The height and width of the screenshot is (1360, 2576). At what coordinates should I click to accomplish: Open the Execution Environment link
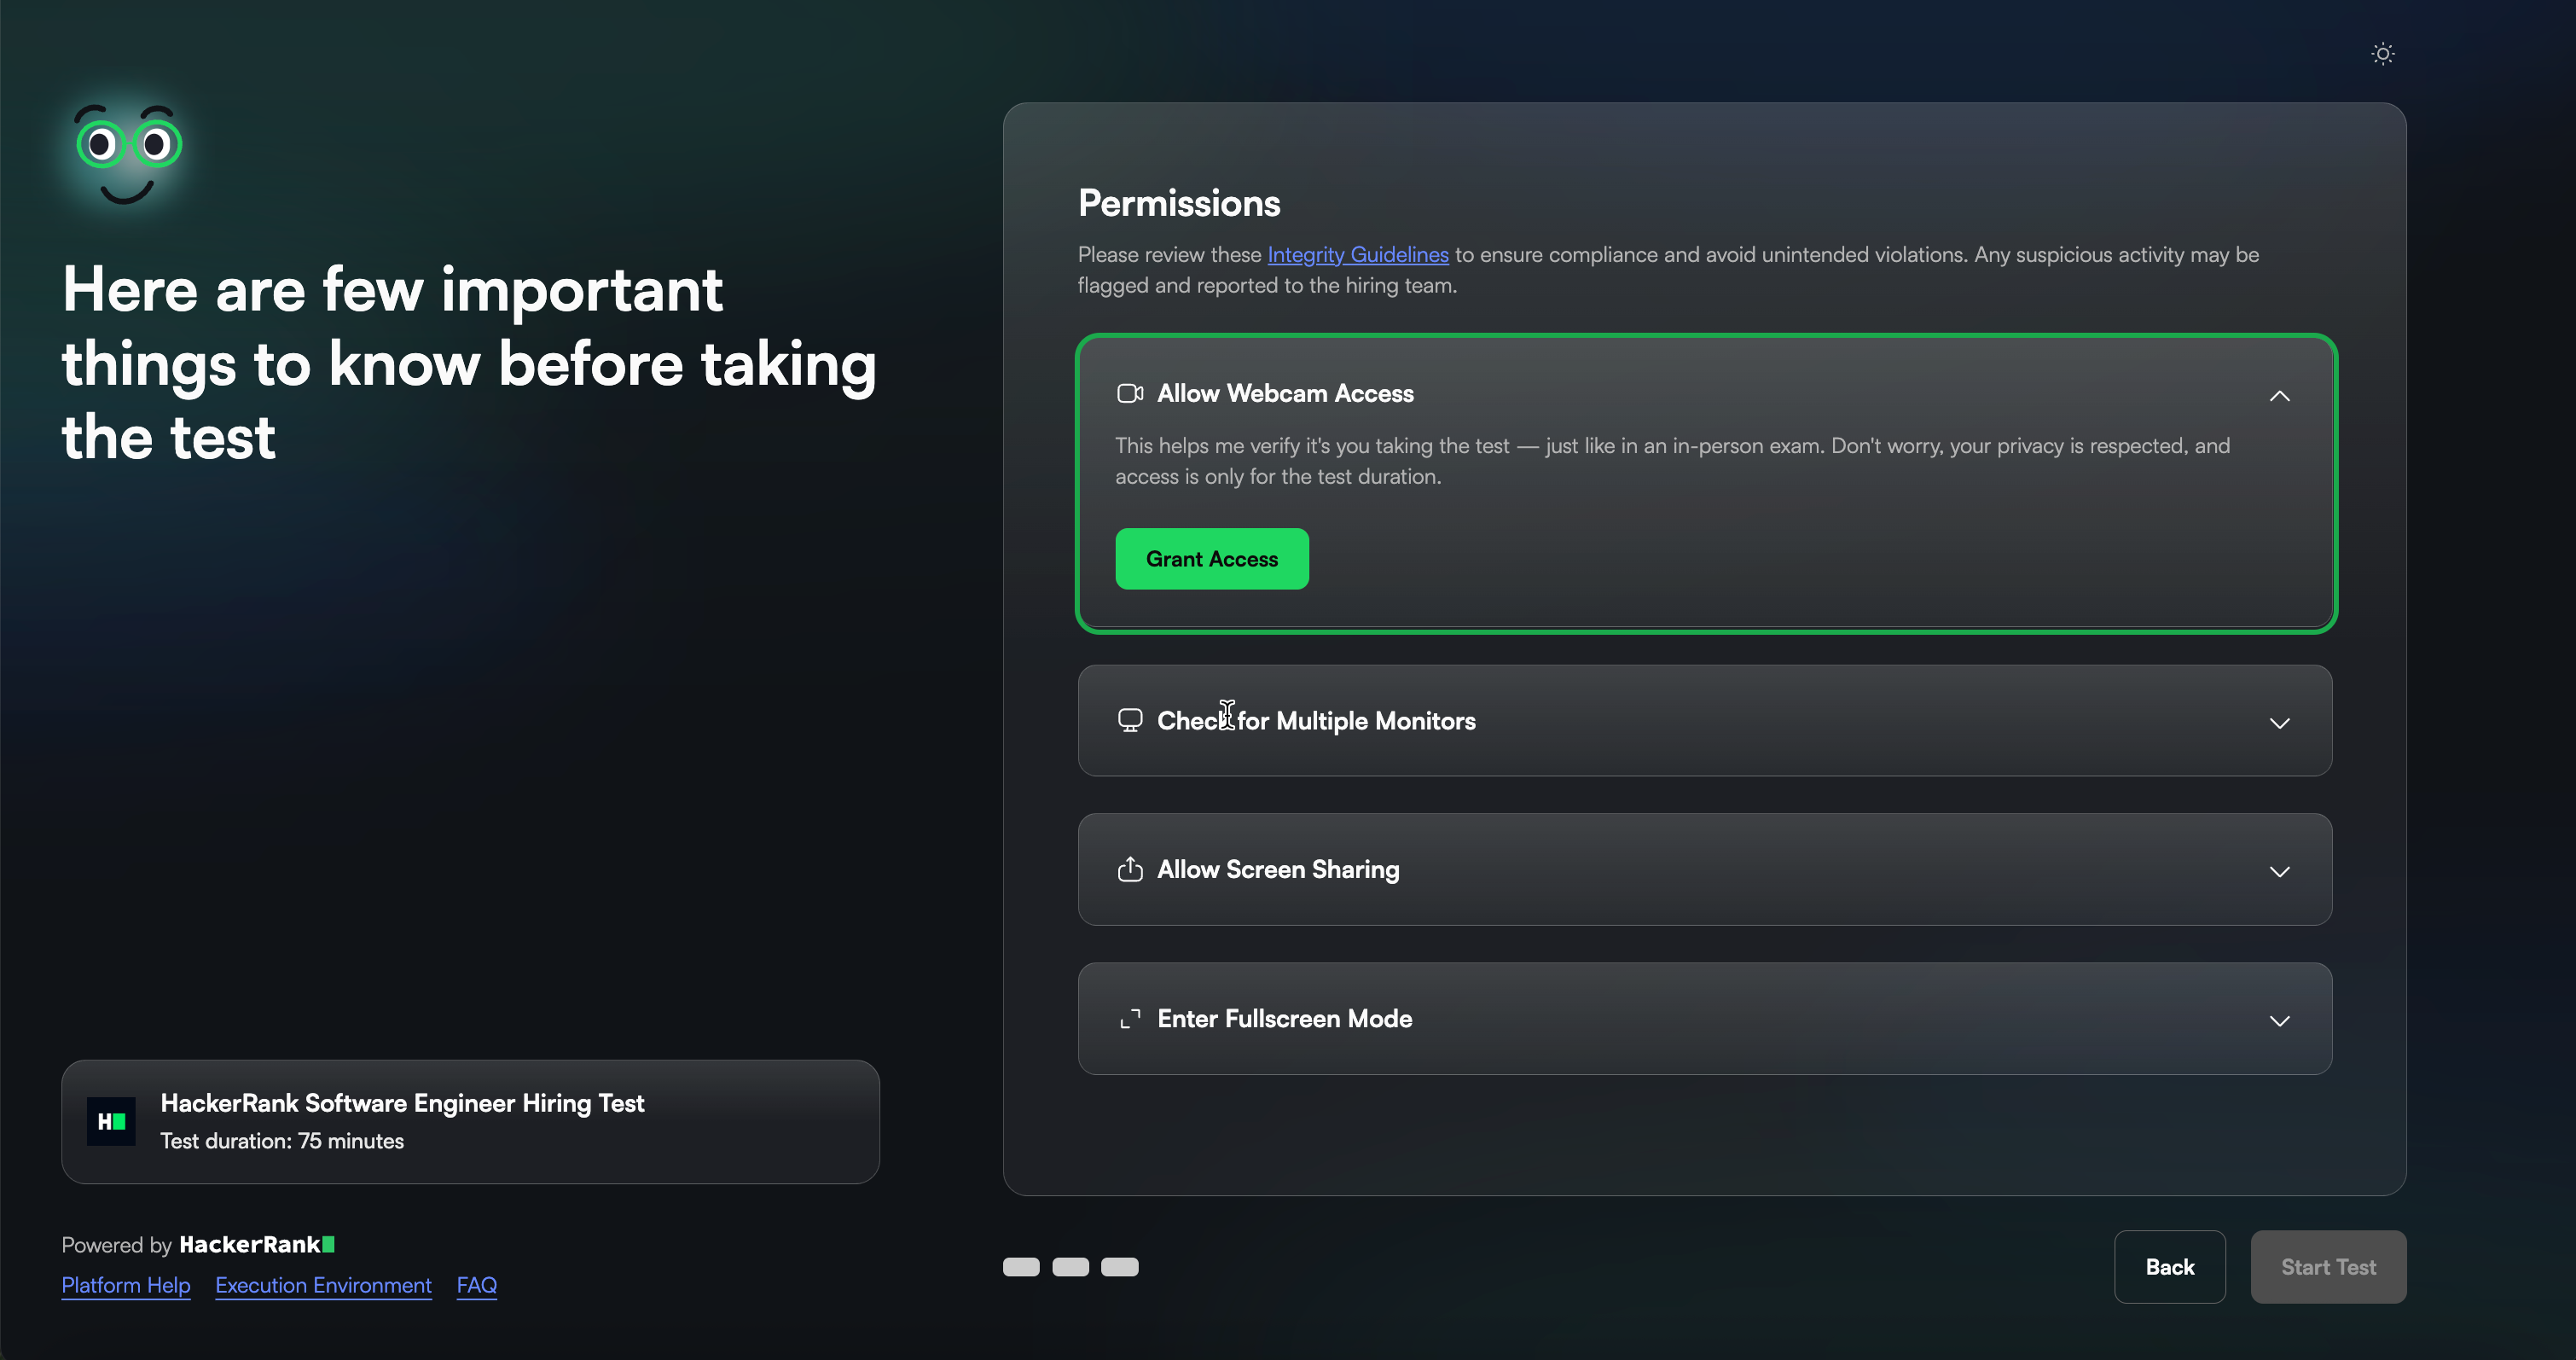[323, 1285]
